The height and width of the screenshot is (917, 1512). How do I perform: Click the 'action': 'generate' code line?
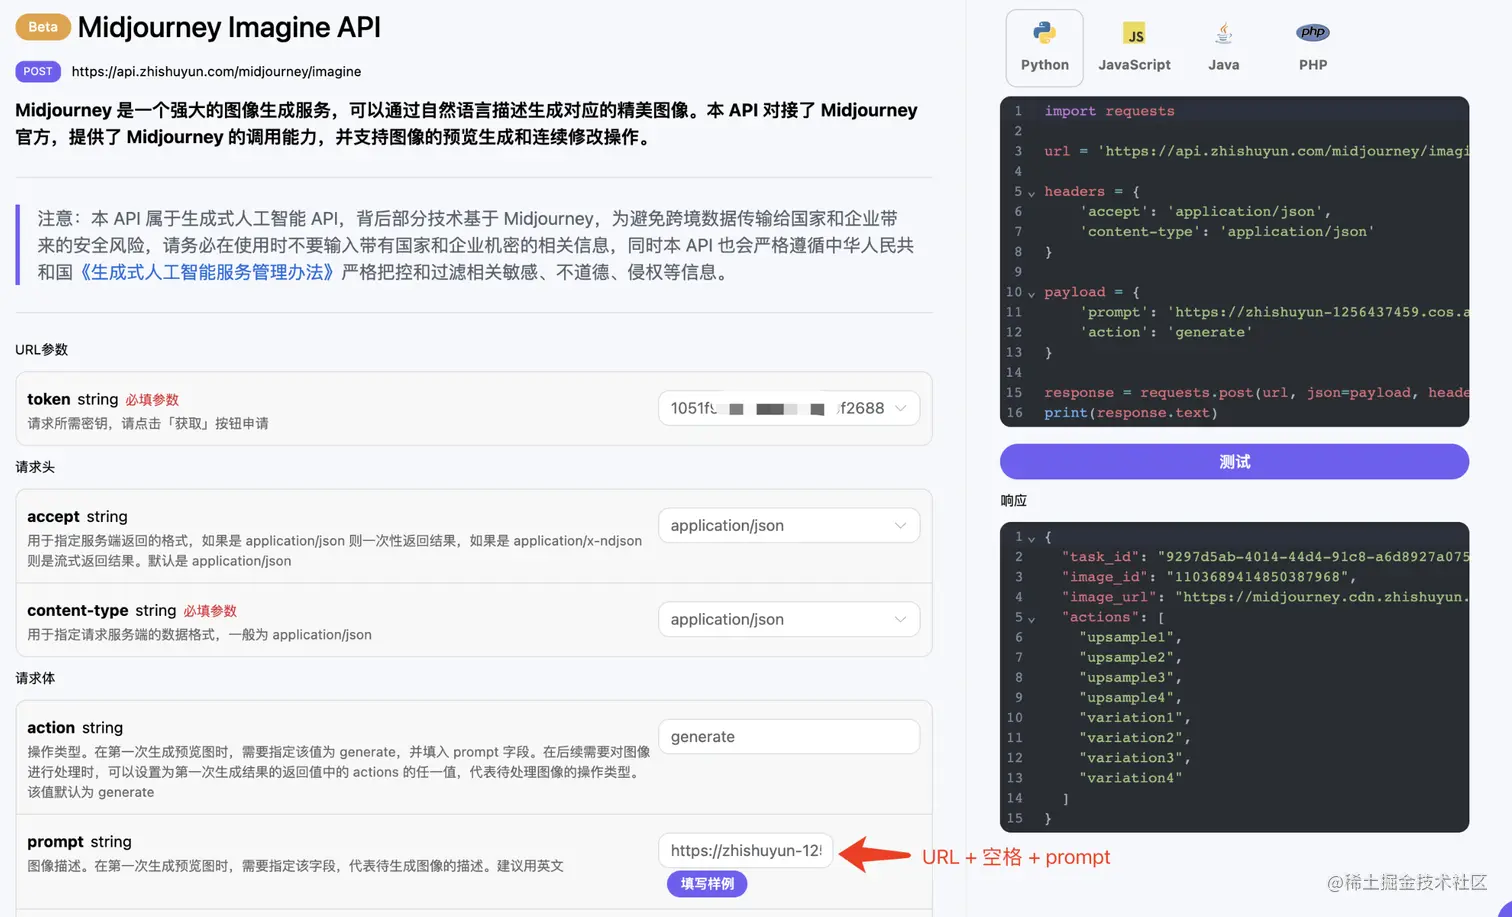pyautogui.click(x=1165, y=332)
